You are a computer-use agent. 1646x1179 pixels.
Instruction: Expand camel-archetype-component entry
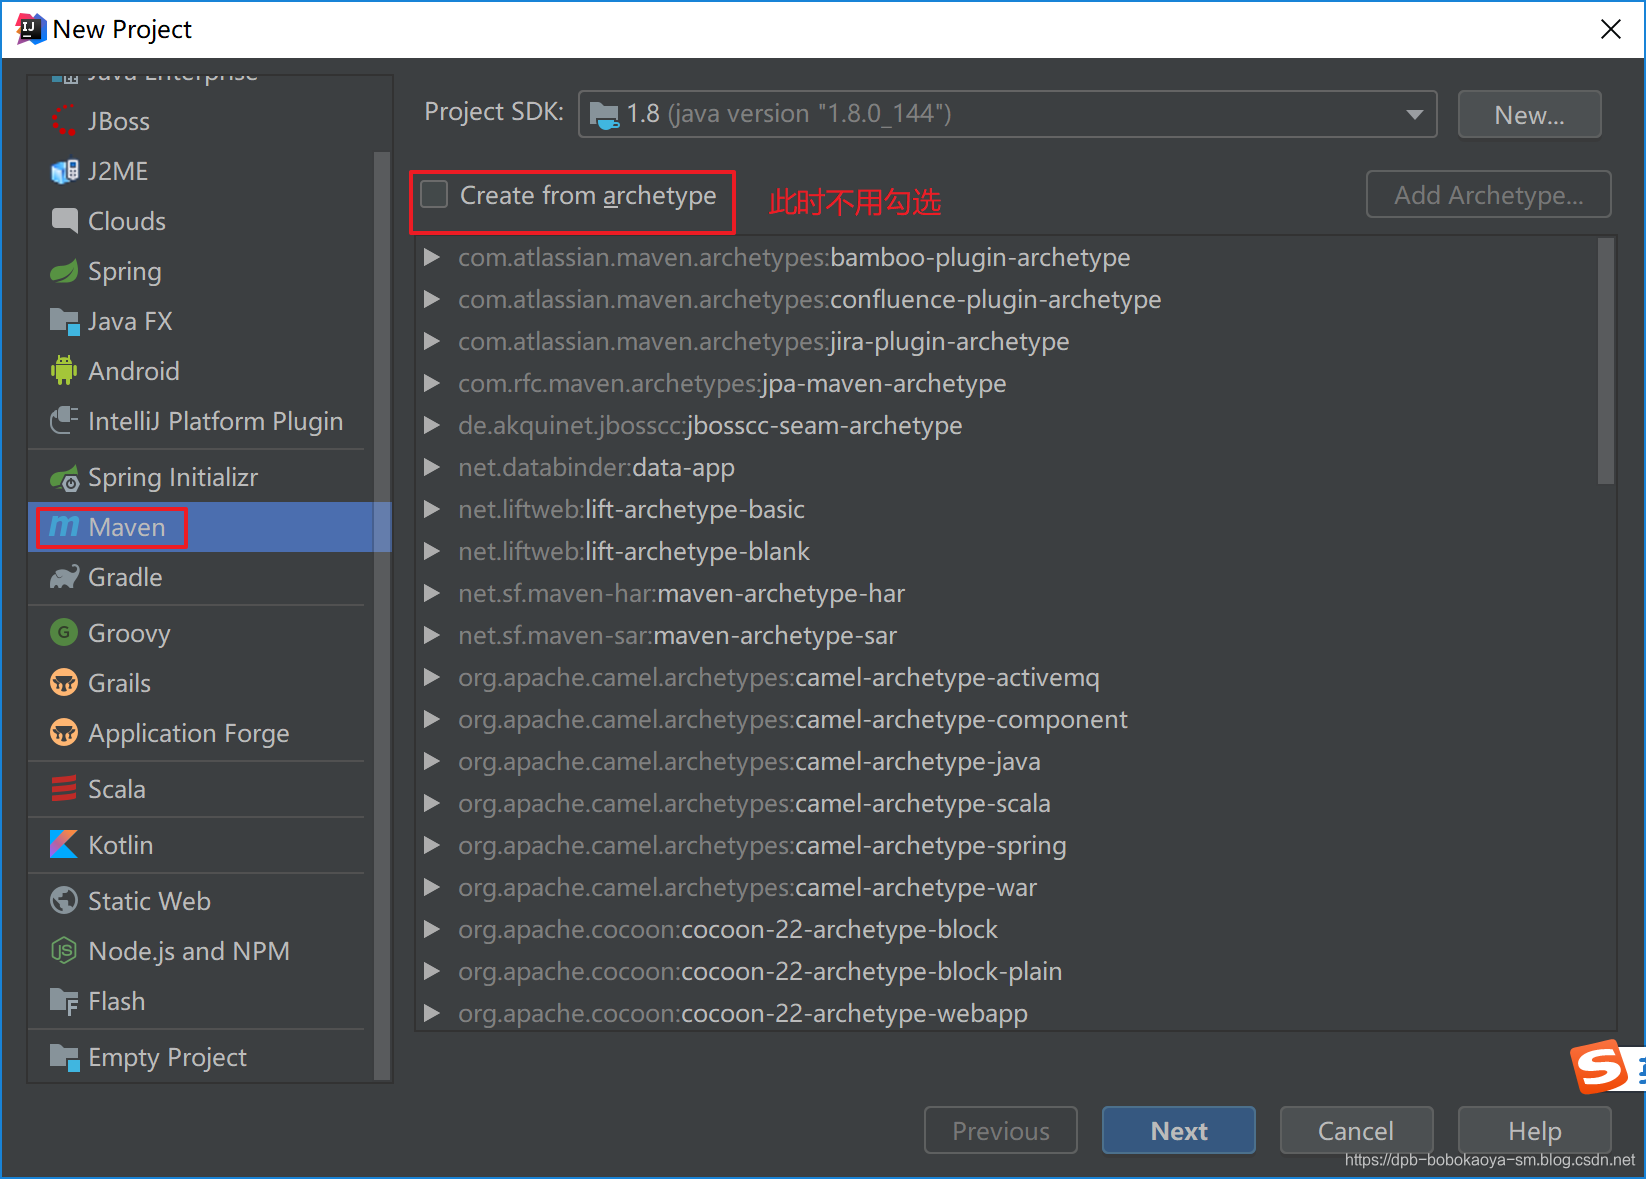(432, 719)
